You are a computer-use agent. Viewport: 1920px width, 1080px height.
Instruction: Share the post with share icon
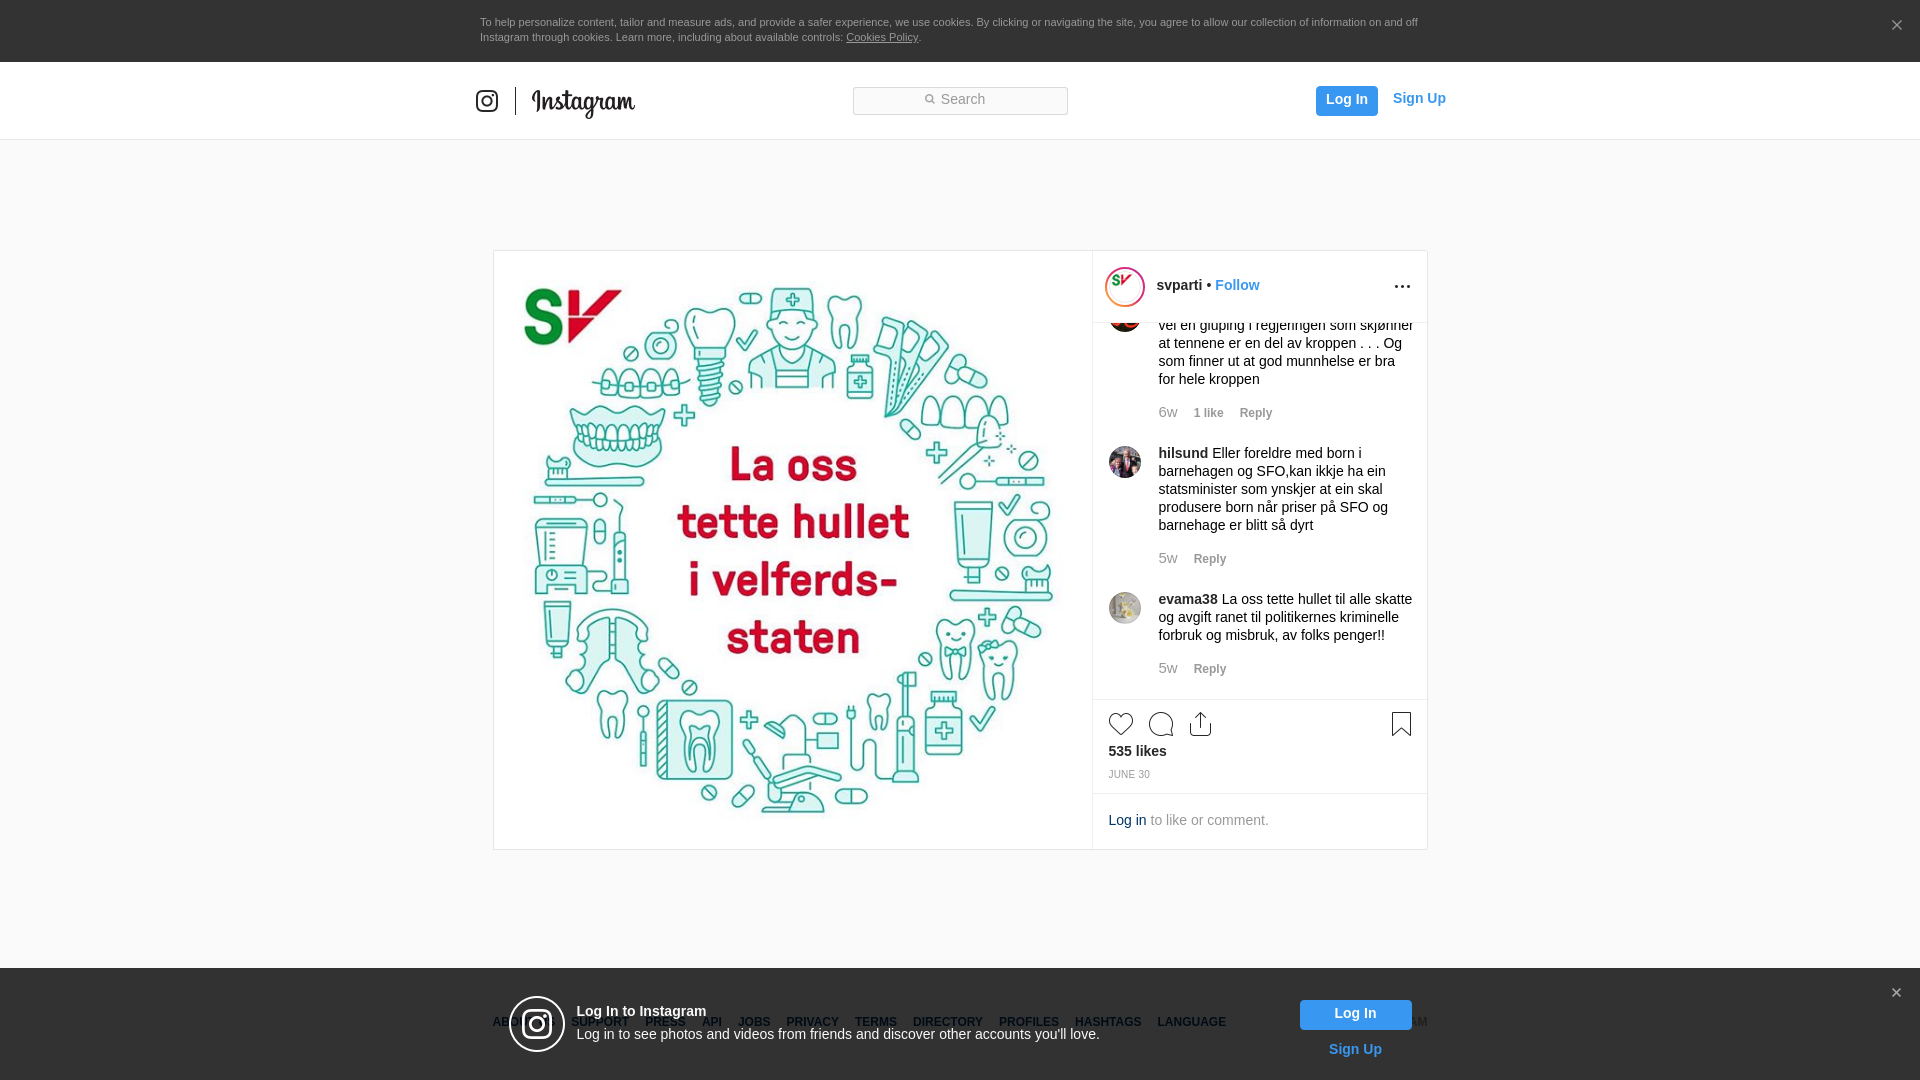click(x=1201, y=724)
